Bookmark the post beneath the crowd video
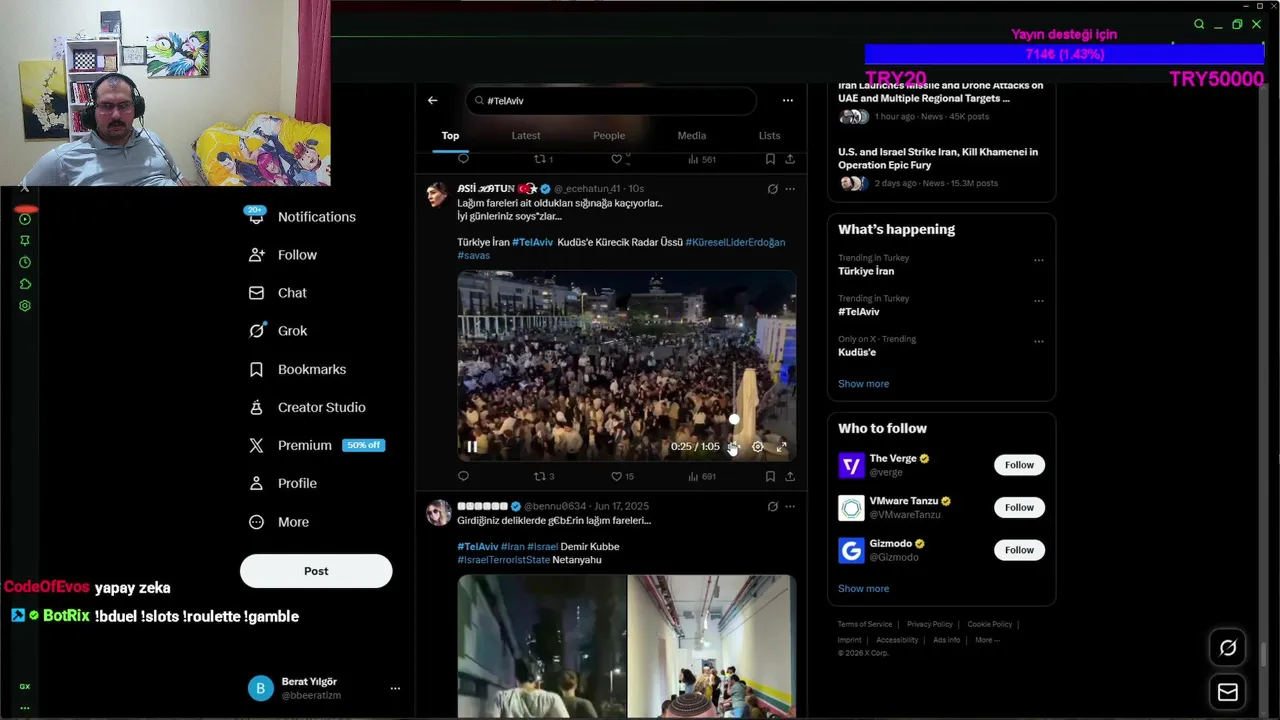 (x=770, y=476)
